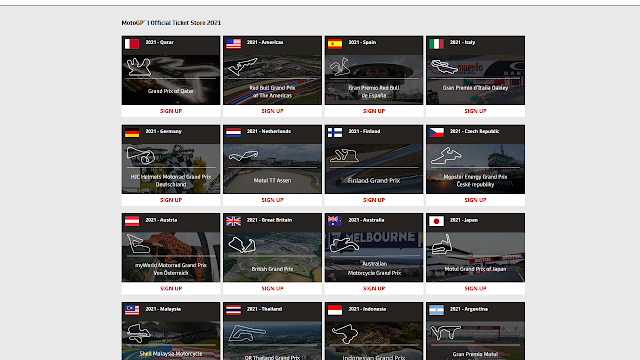Click the Spain circuit outline icon

340,67
